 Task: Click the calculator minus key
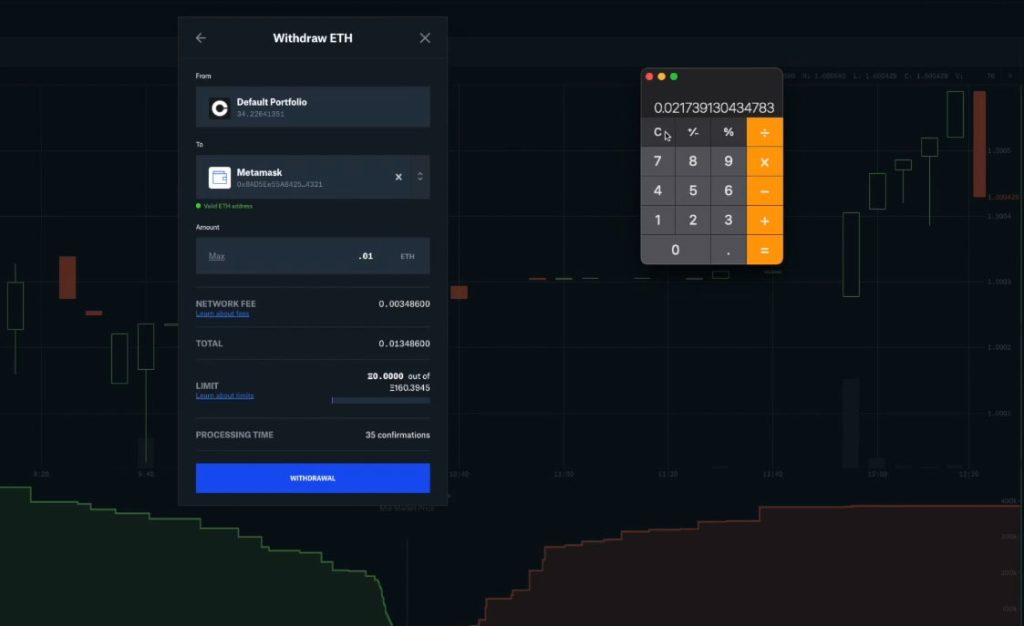coord(764,191)
